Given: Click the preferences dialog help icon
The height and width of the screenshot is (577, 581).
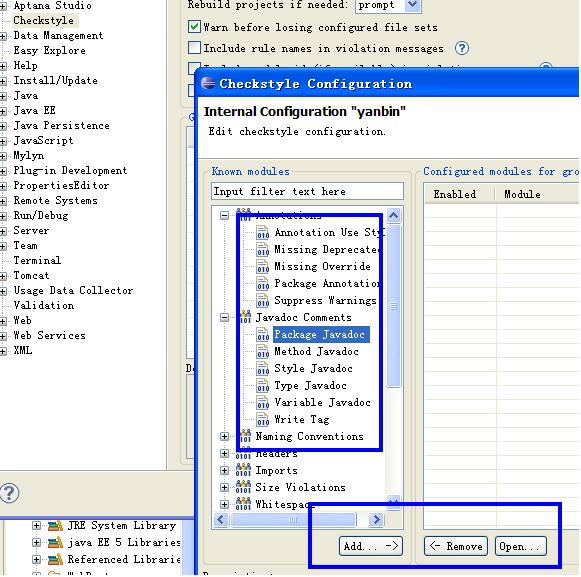Looking at the screenshot, I should pos(10,493).
